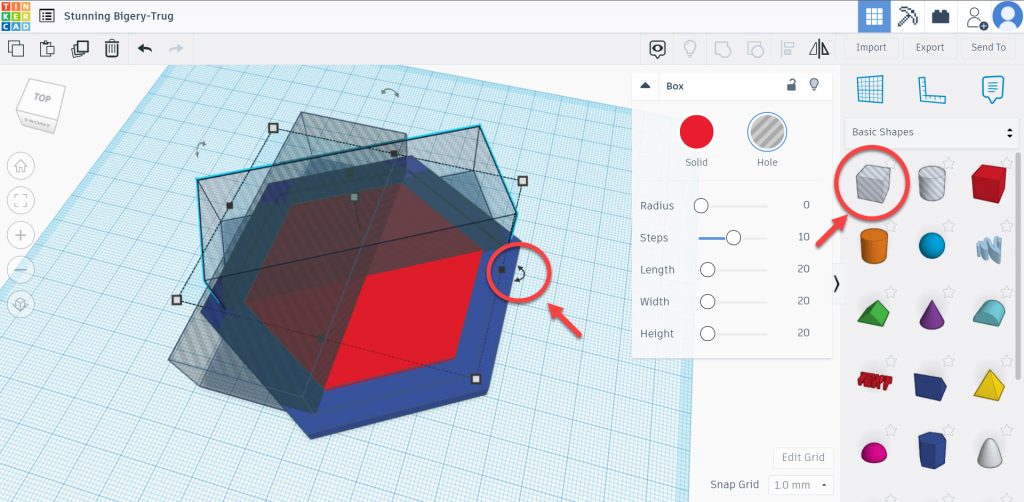Collapse the Box inspector panel
Screen dimensions: 1024x502
[x=646, y=86]
